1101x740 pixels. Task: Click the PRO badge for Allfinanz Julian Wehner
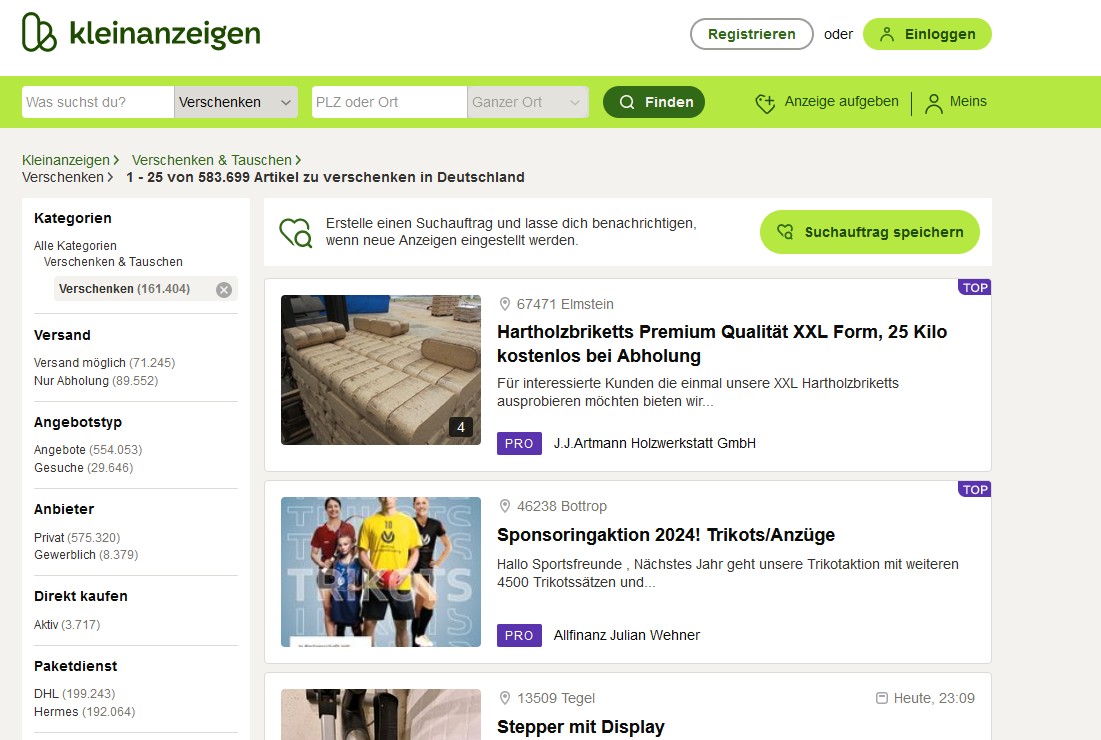pyautogui.click(x=519, y=635)
